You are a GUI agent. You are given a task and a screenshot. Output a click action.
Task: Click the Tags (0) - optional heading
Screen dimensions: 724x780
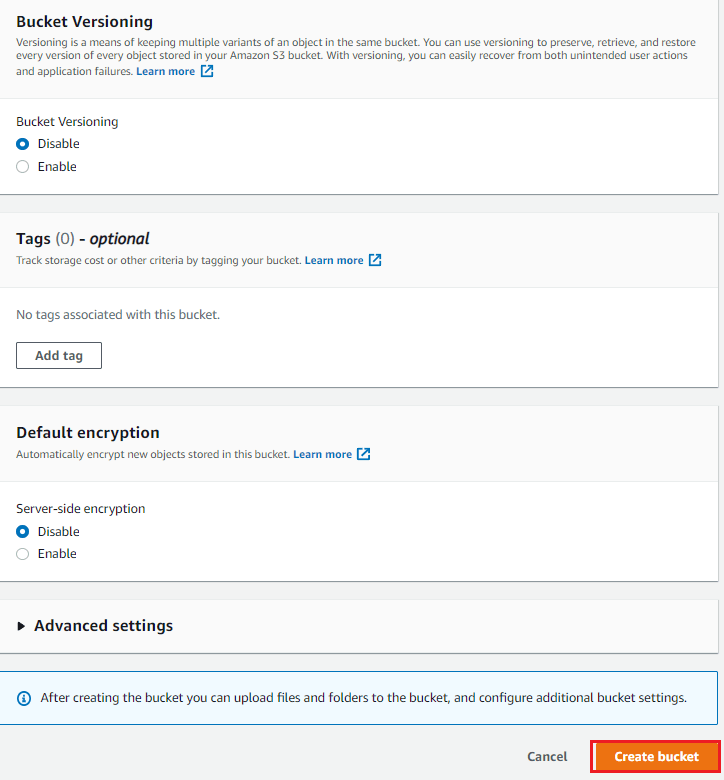83,239
